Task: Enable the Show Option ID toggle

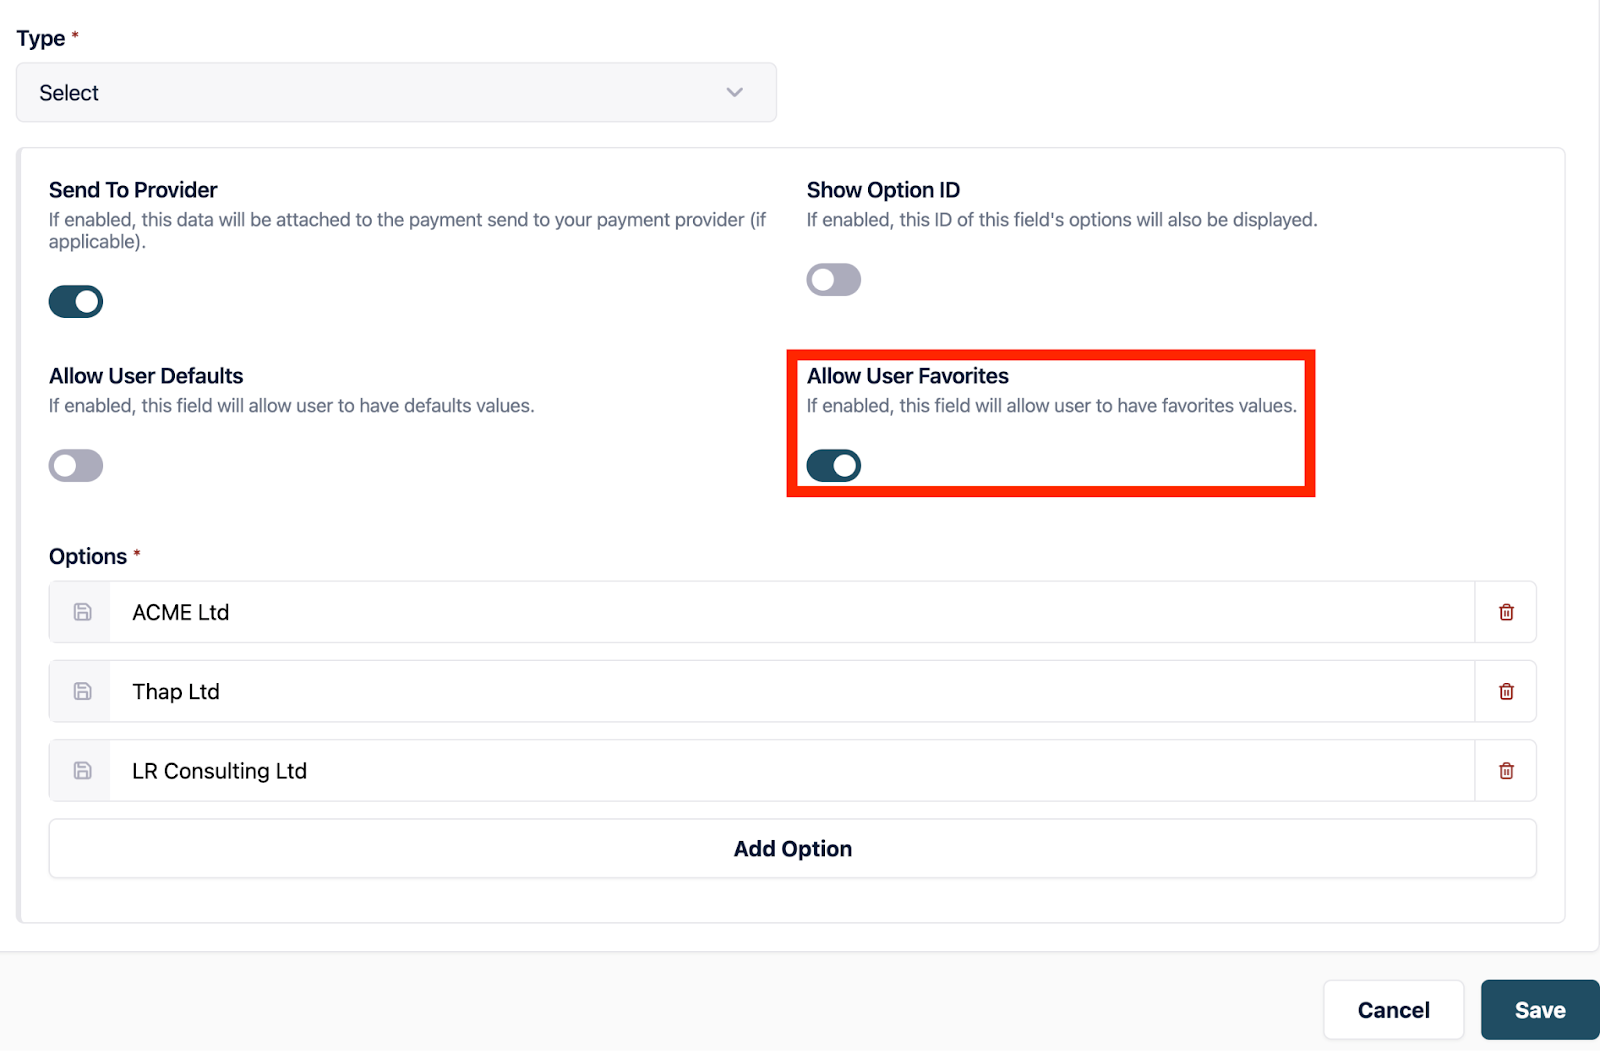Action: 833,280
